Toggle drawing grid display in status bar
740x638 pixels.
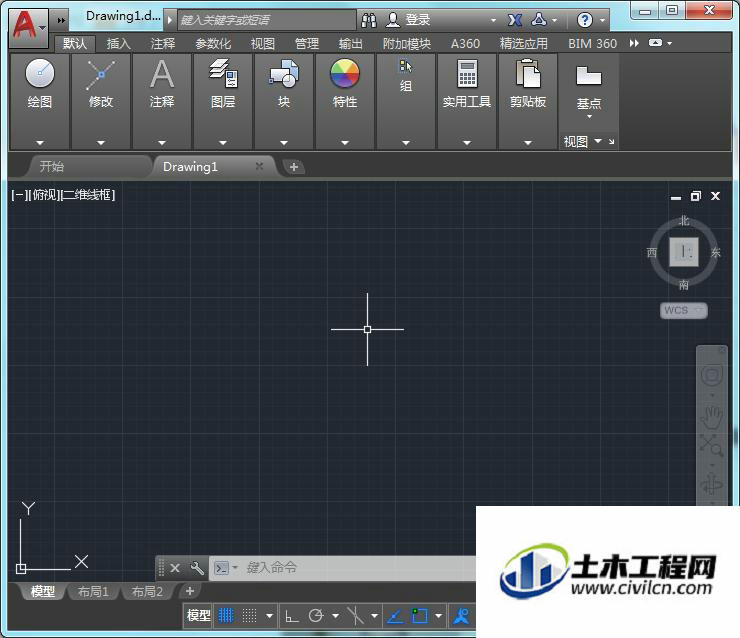coord(226,615)
